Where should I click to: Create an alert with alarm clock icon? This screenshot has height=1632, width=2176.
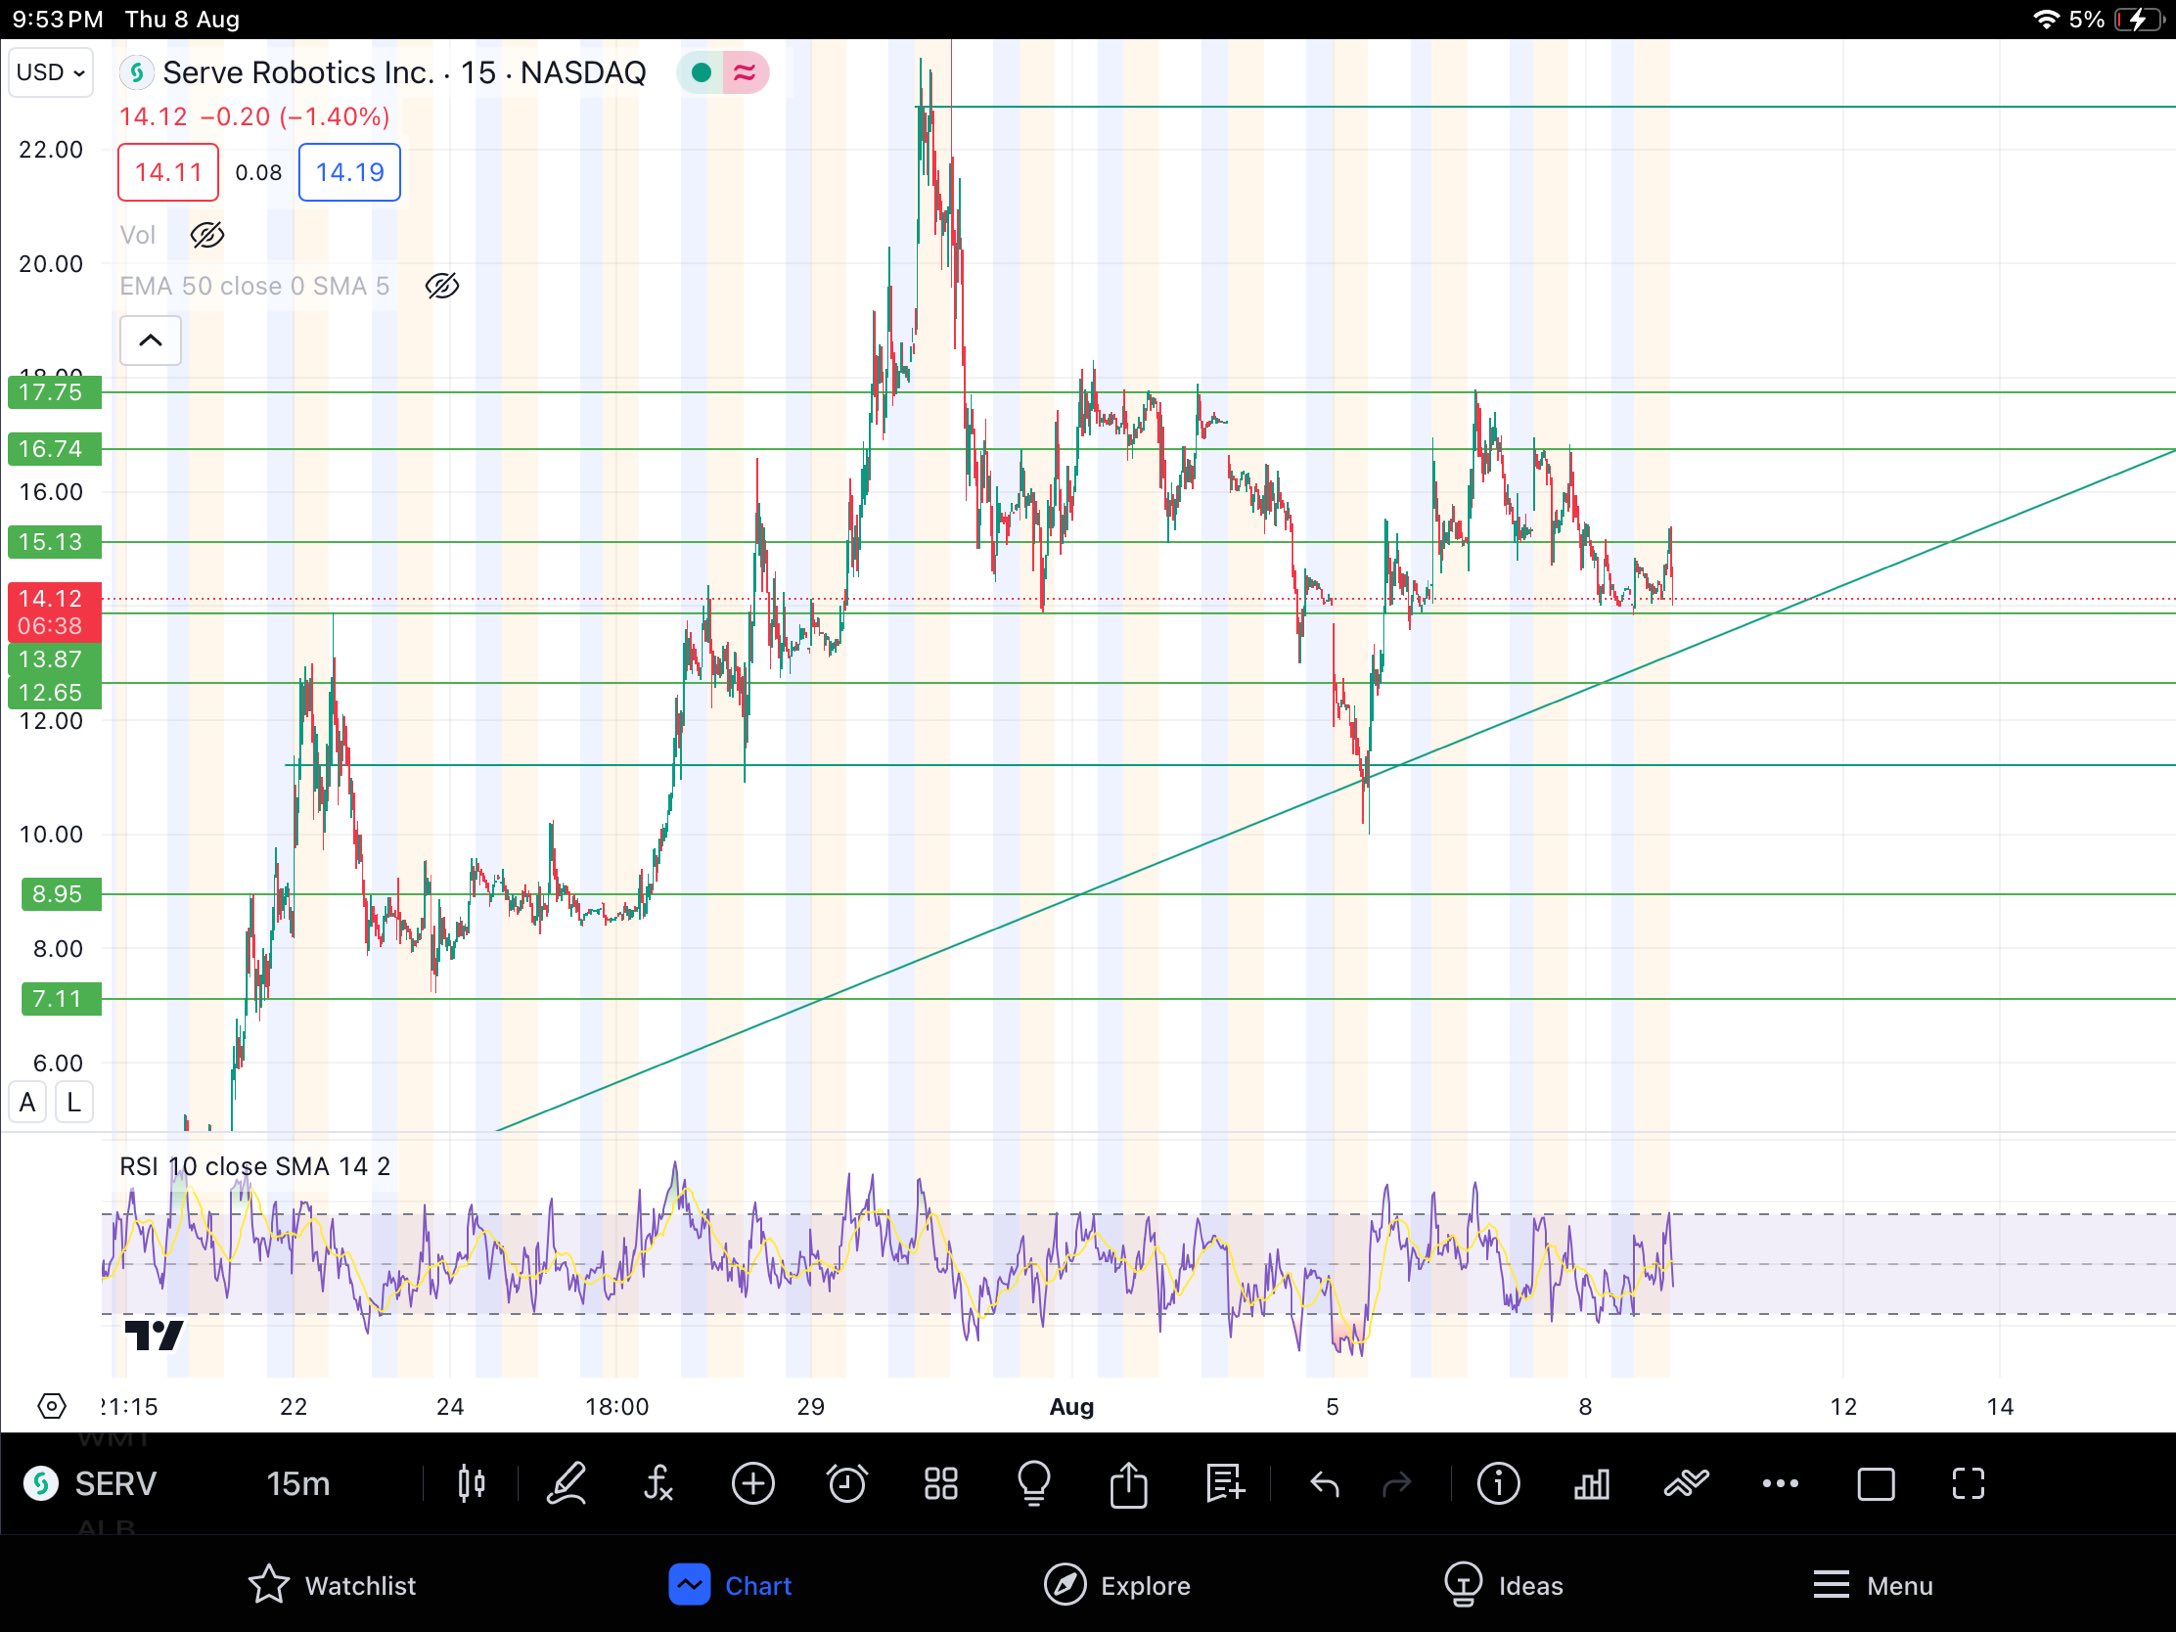pyautogui.click(x=847, y=1483)
